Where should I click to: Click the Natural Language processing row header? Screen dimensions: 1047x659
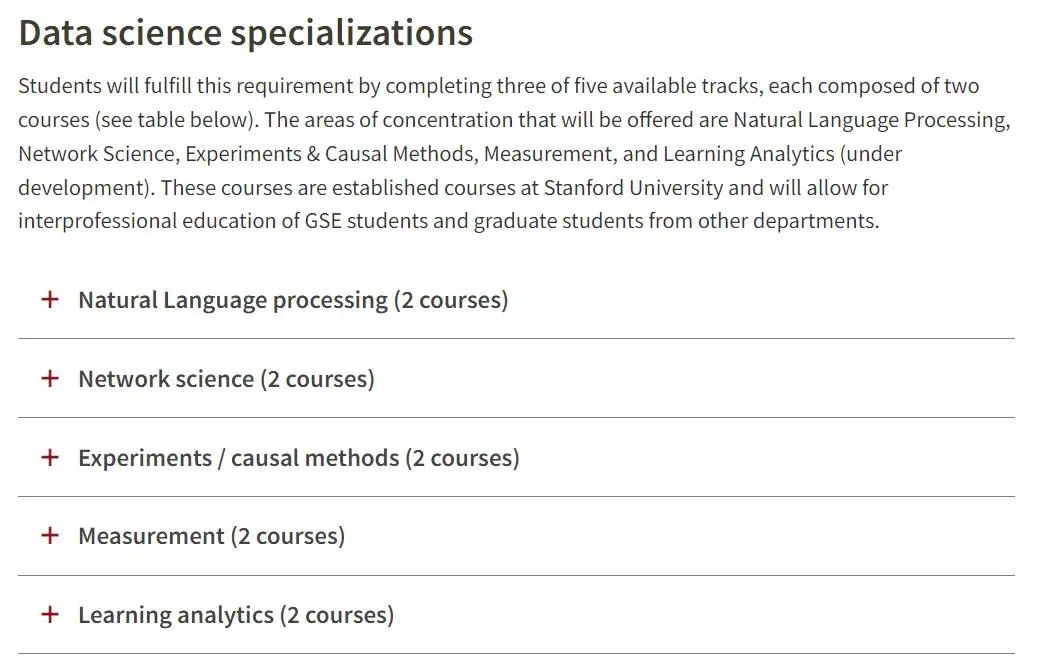click(x=290, y=299)
